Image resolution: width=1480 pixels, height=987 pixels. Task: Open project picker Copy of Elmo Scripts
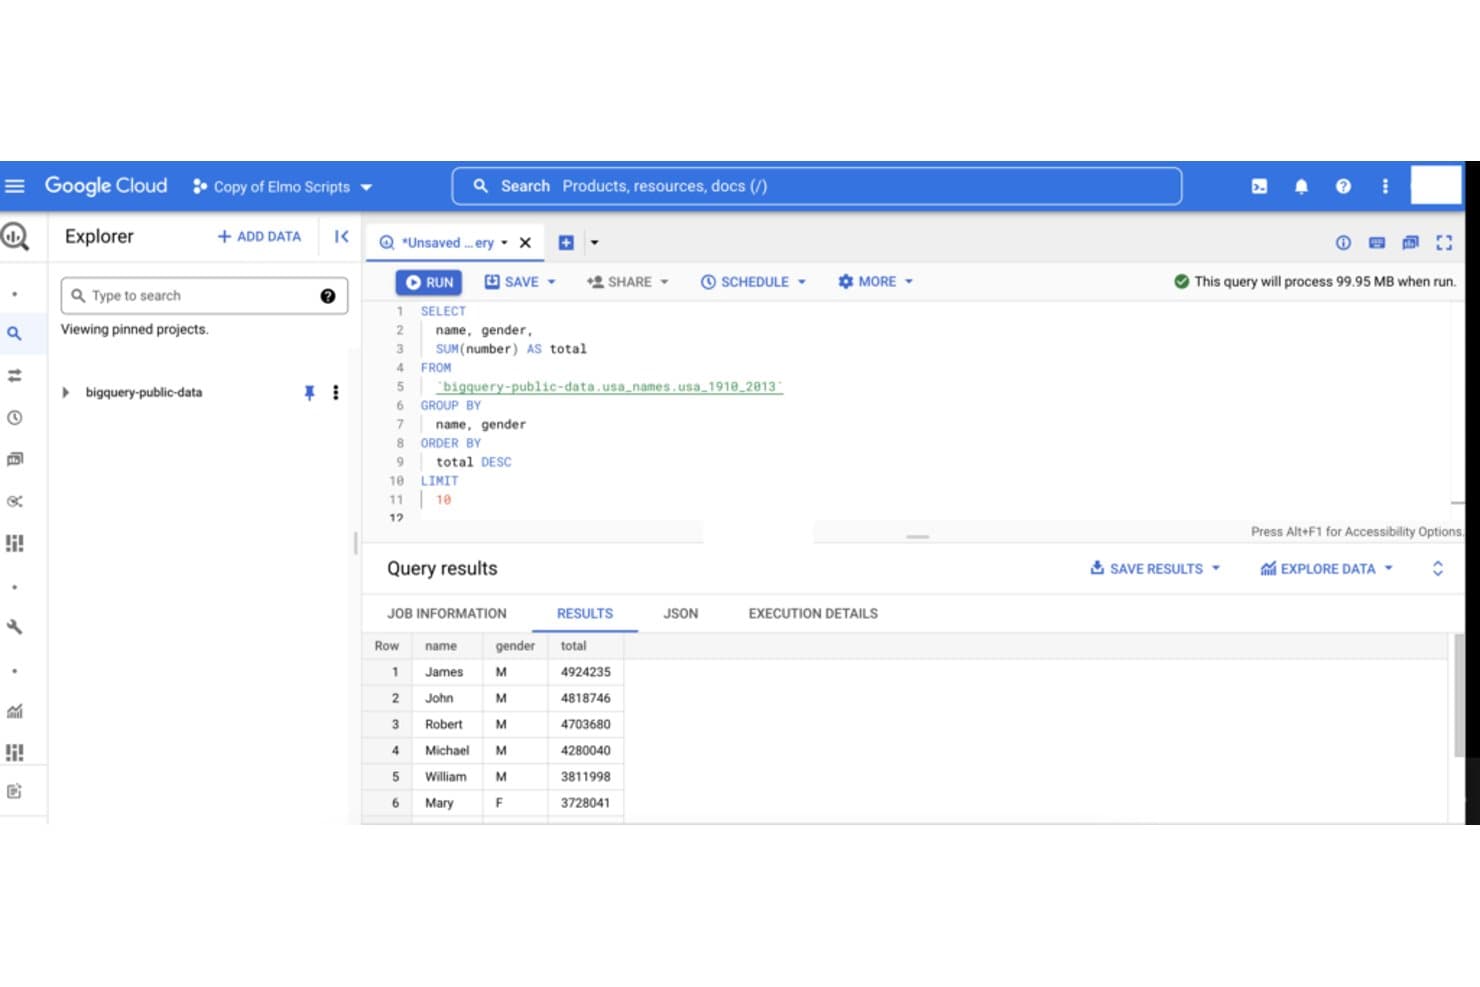(283, 187)
